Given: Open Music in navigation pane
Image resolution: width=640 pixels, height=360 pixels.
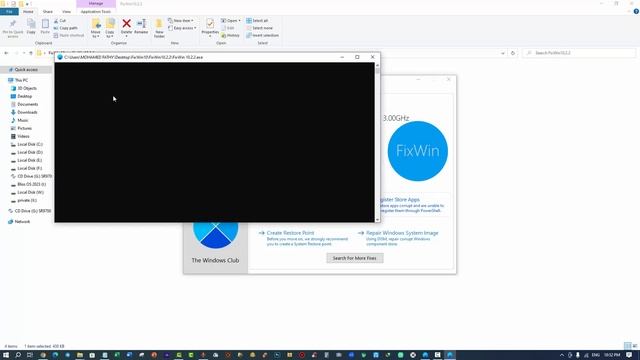Looking at the screenshot, I should pos(23,120).
